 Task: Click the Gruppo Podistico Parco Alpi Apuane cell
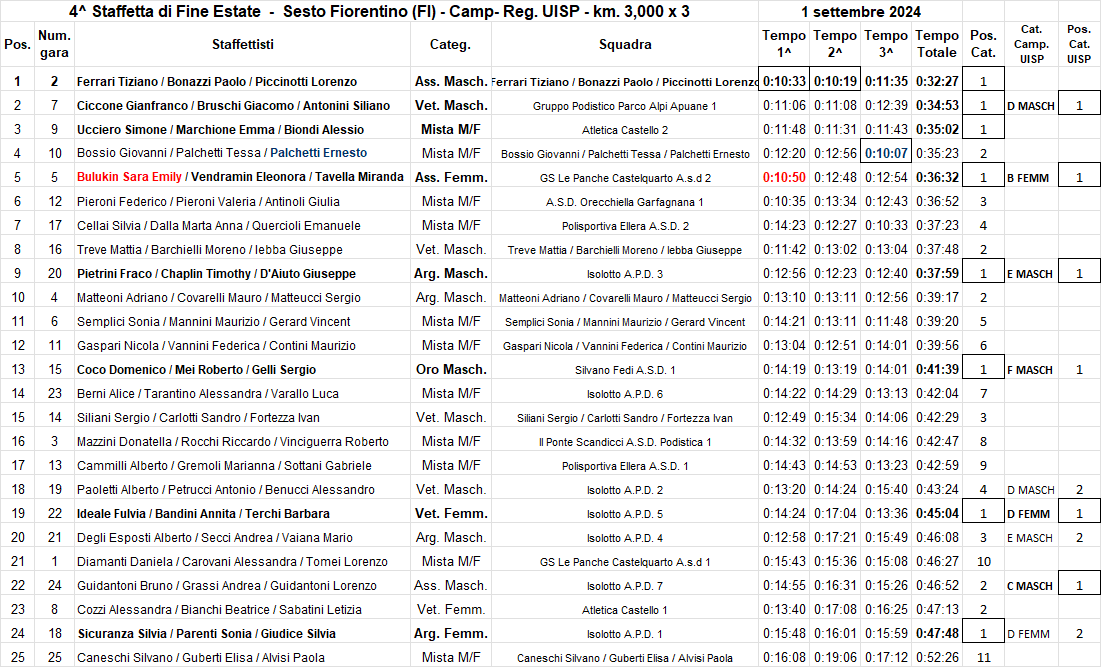pyautogui.click(x=625, y=106)
